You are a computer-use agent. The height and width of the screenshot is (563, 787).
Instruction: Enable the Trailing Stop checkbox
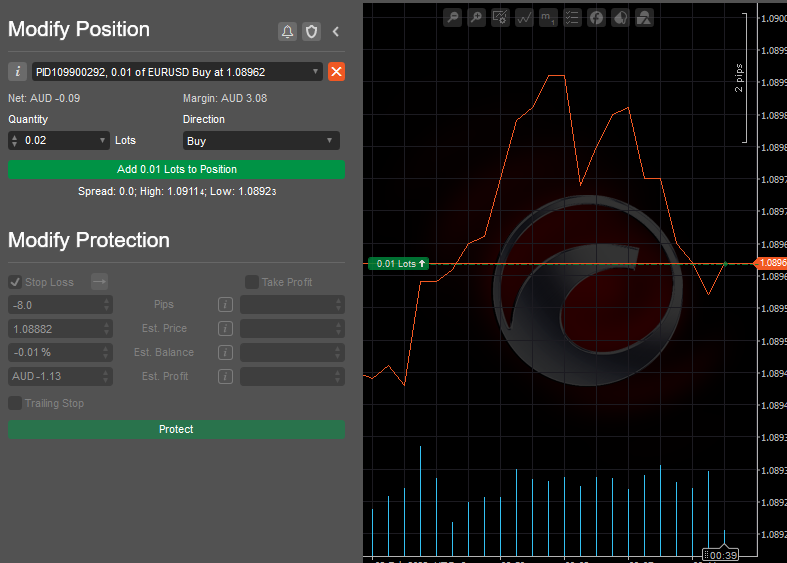point(16,403)
